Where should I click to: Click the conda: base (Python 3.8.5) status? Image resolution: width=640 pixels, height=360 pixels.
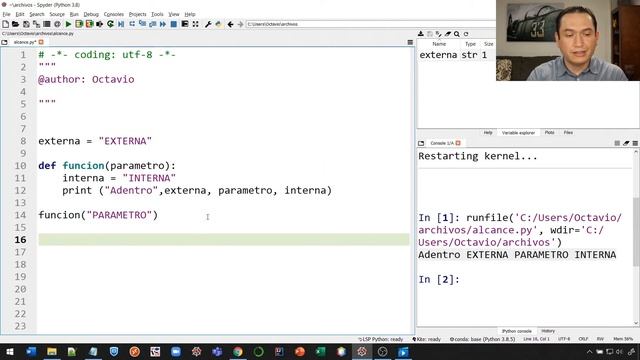tap(482, 339)
